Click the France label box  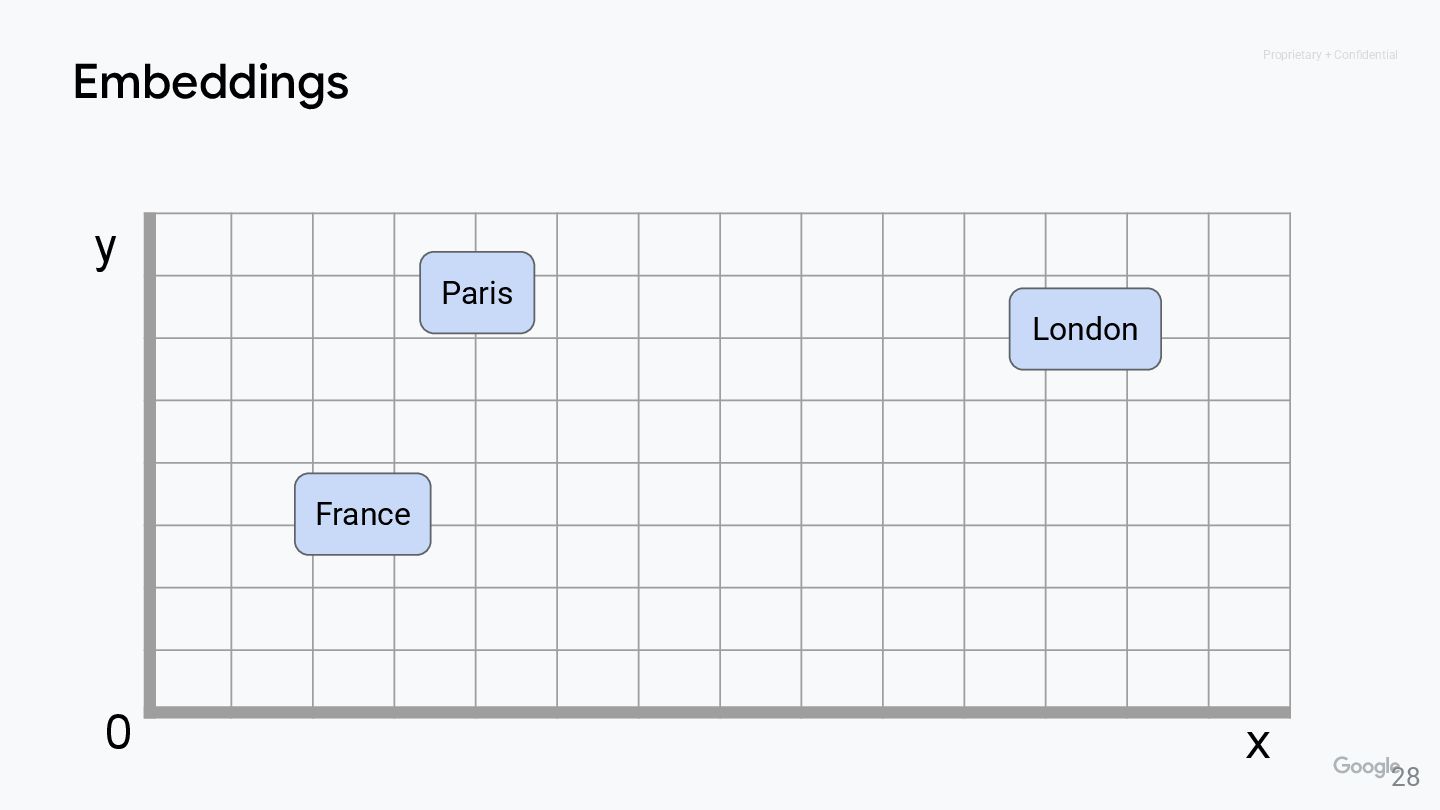coord(362,514)
